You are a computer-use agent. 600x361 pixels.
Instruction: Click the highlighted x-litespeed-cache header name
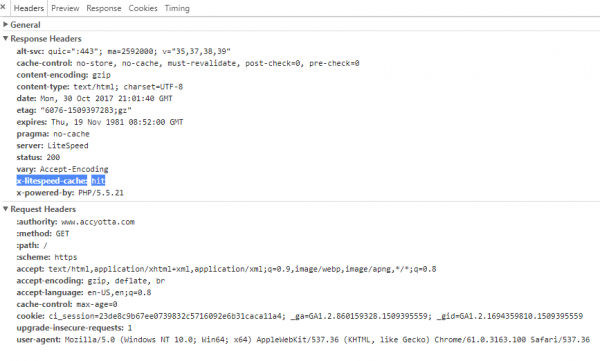52,181
